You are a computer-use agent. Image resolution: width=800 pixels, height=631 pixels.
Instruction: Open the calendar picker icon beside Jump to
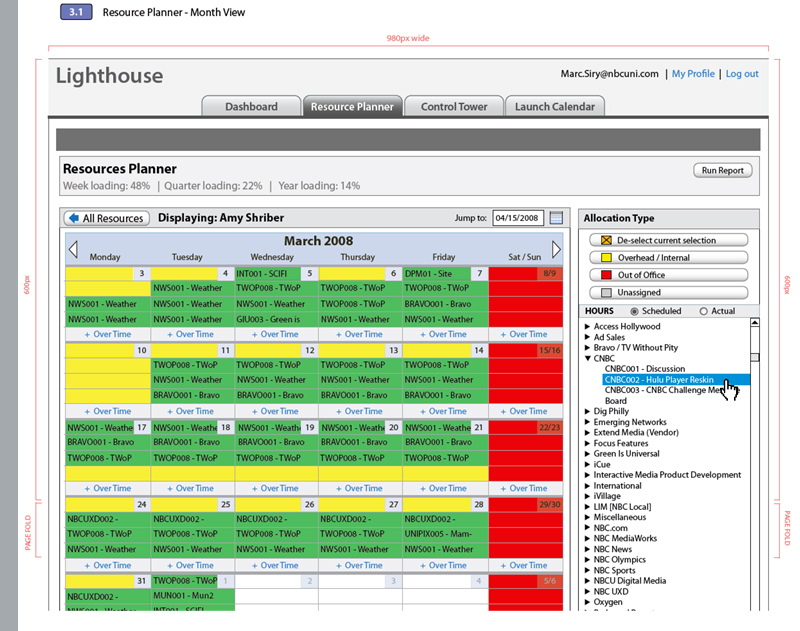[x=557, y=218]
